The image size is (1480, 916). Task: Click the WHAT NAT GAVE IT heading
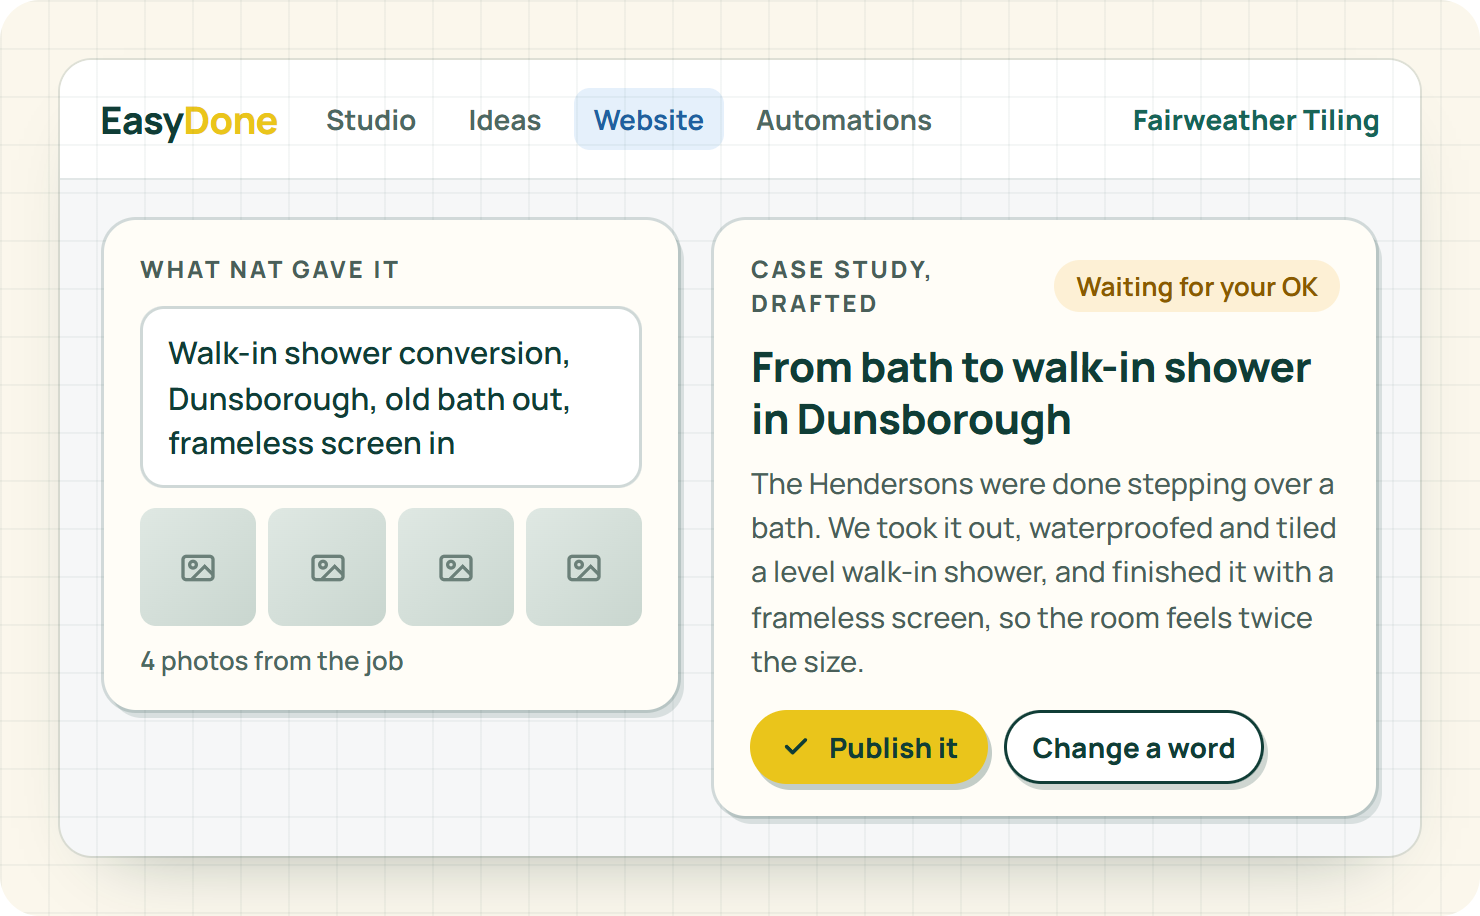(270, 270)
